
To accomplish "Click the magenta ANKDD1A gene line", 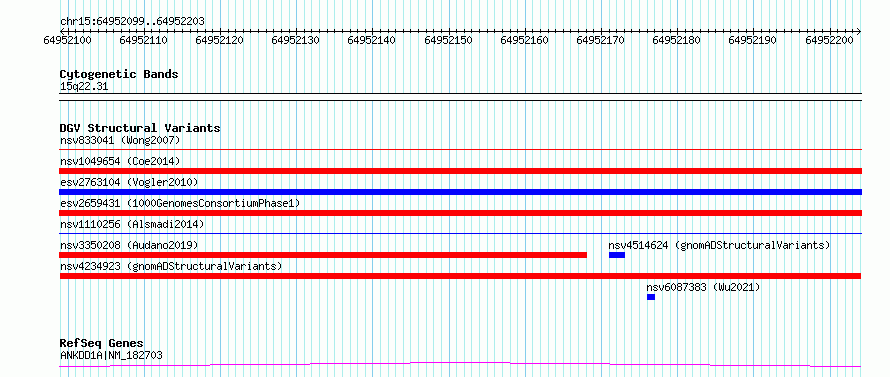I will tap(460, 364).
